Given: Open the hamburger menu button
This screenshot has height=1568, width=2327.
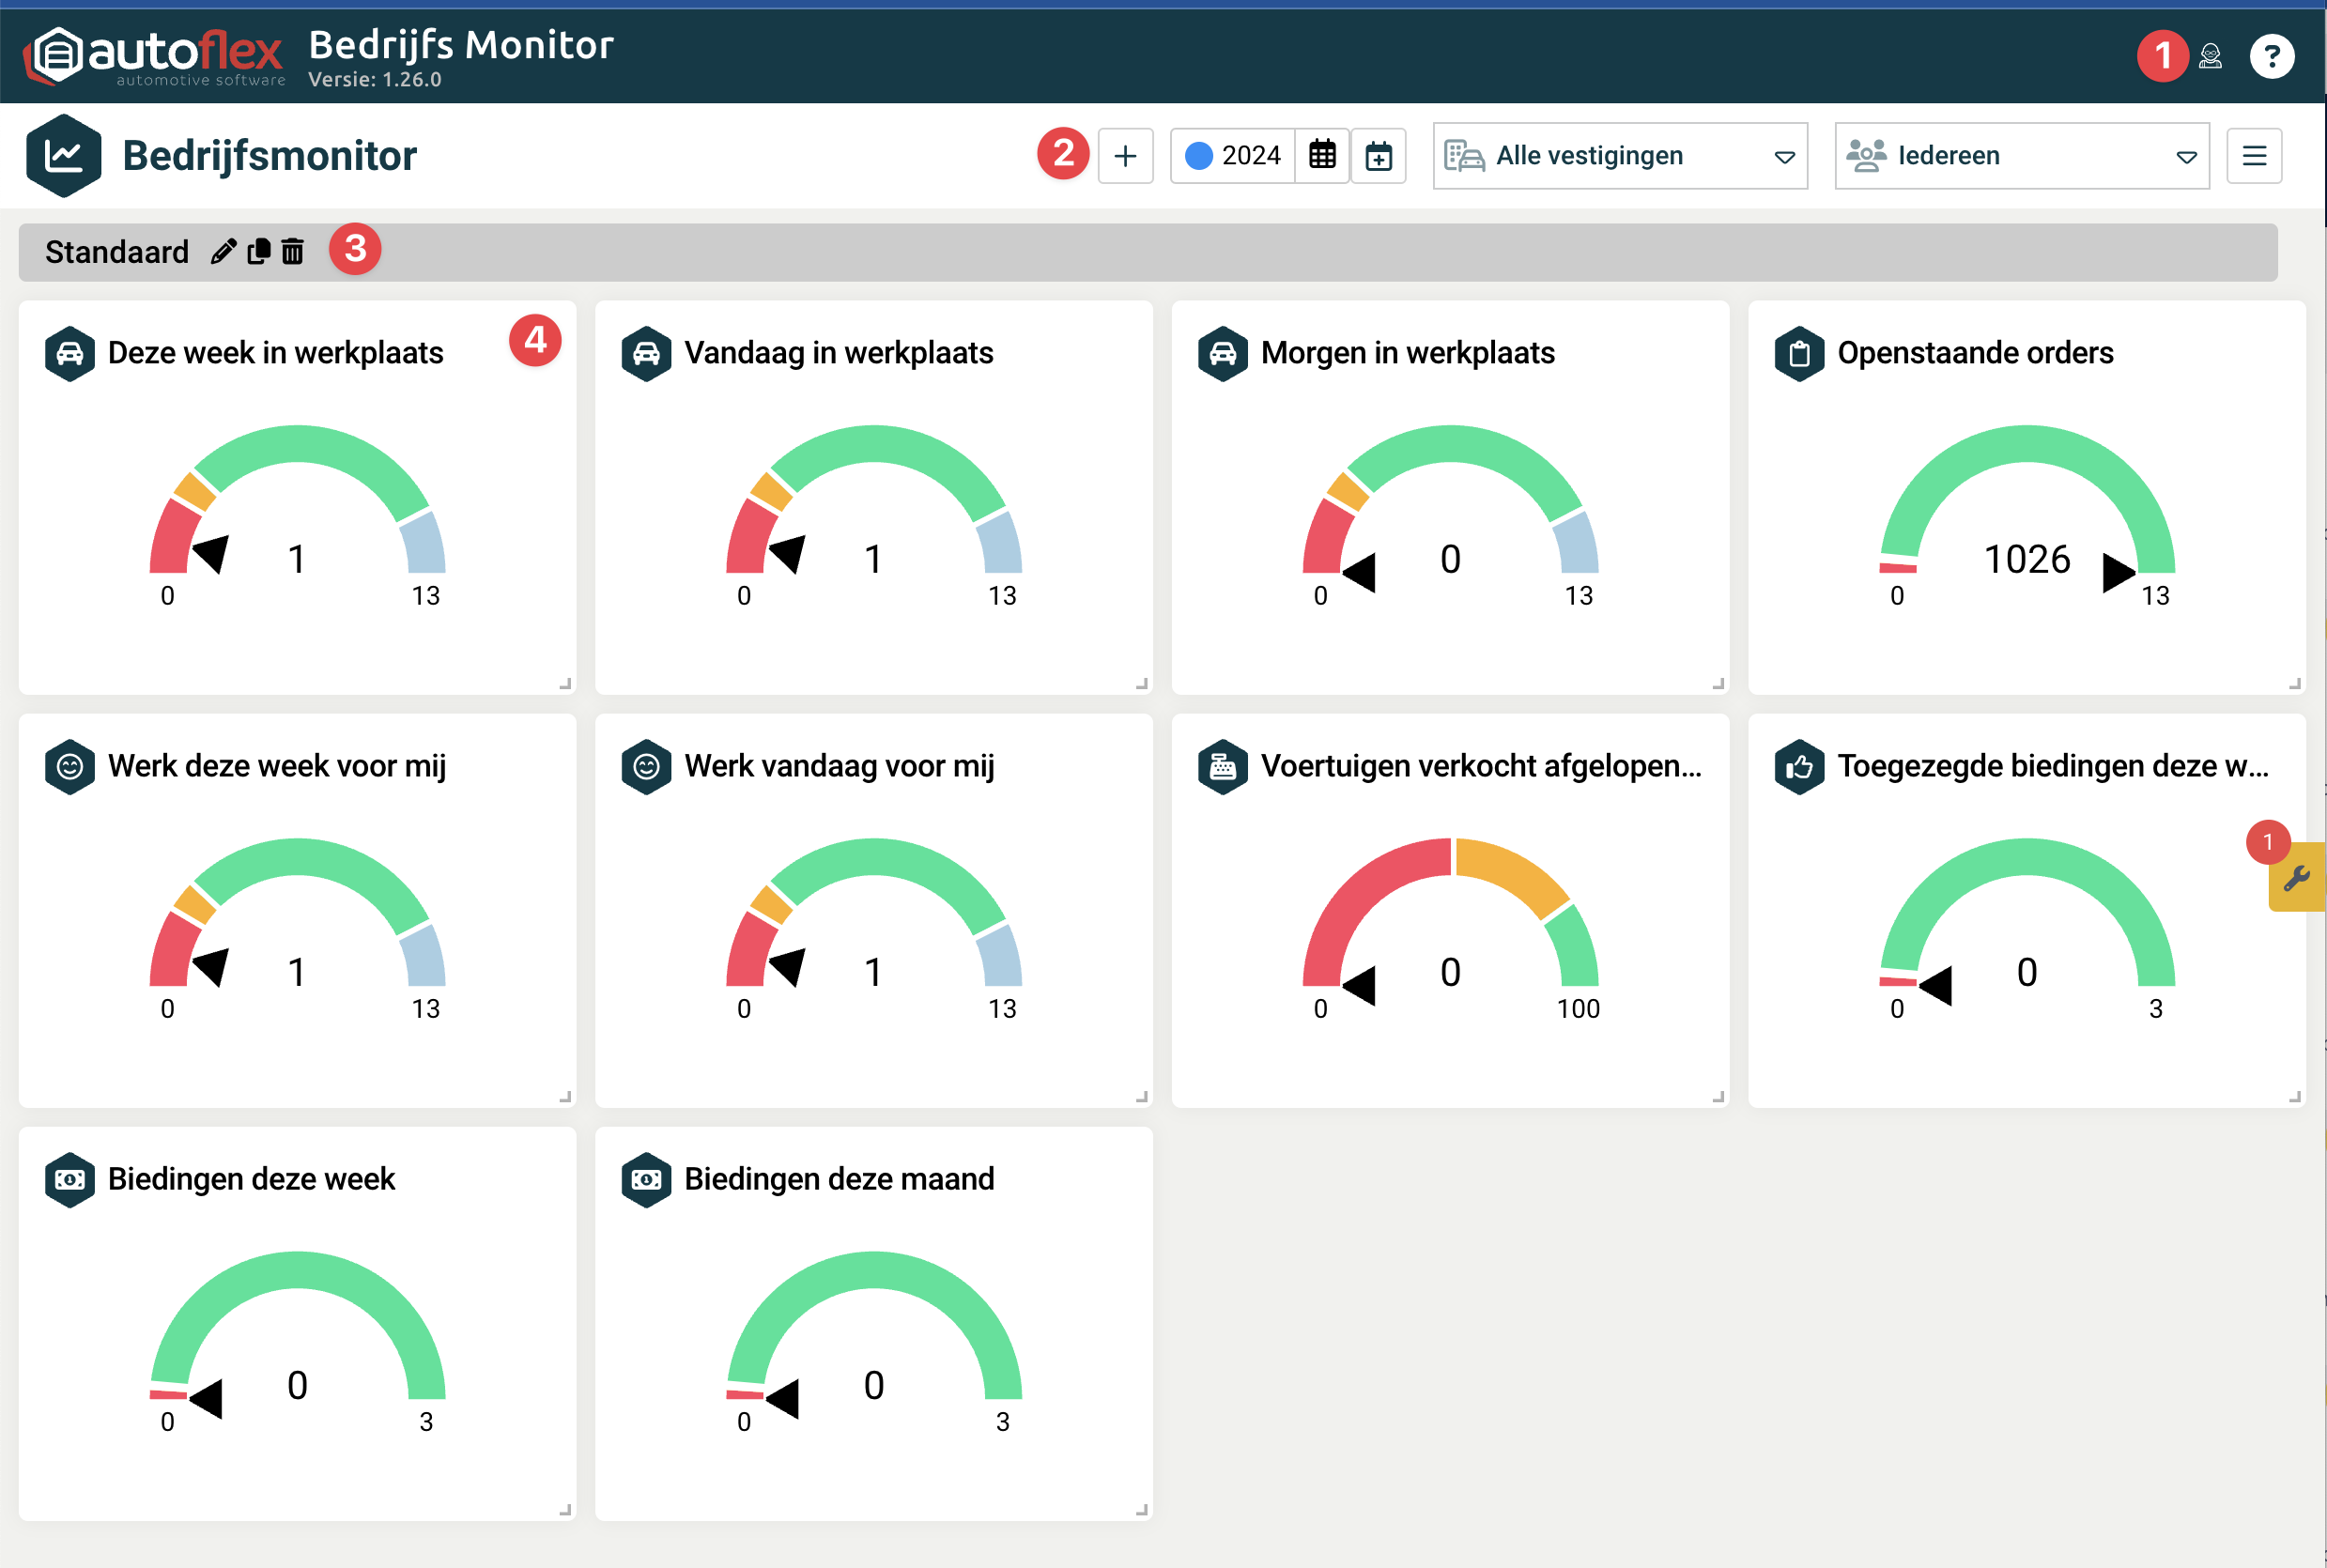Looking at the screenshot, I should (2254, 156).
